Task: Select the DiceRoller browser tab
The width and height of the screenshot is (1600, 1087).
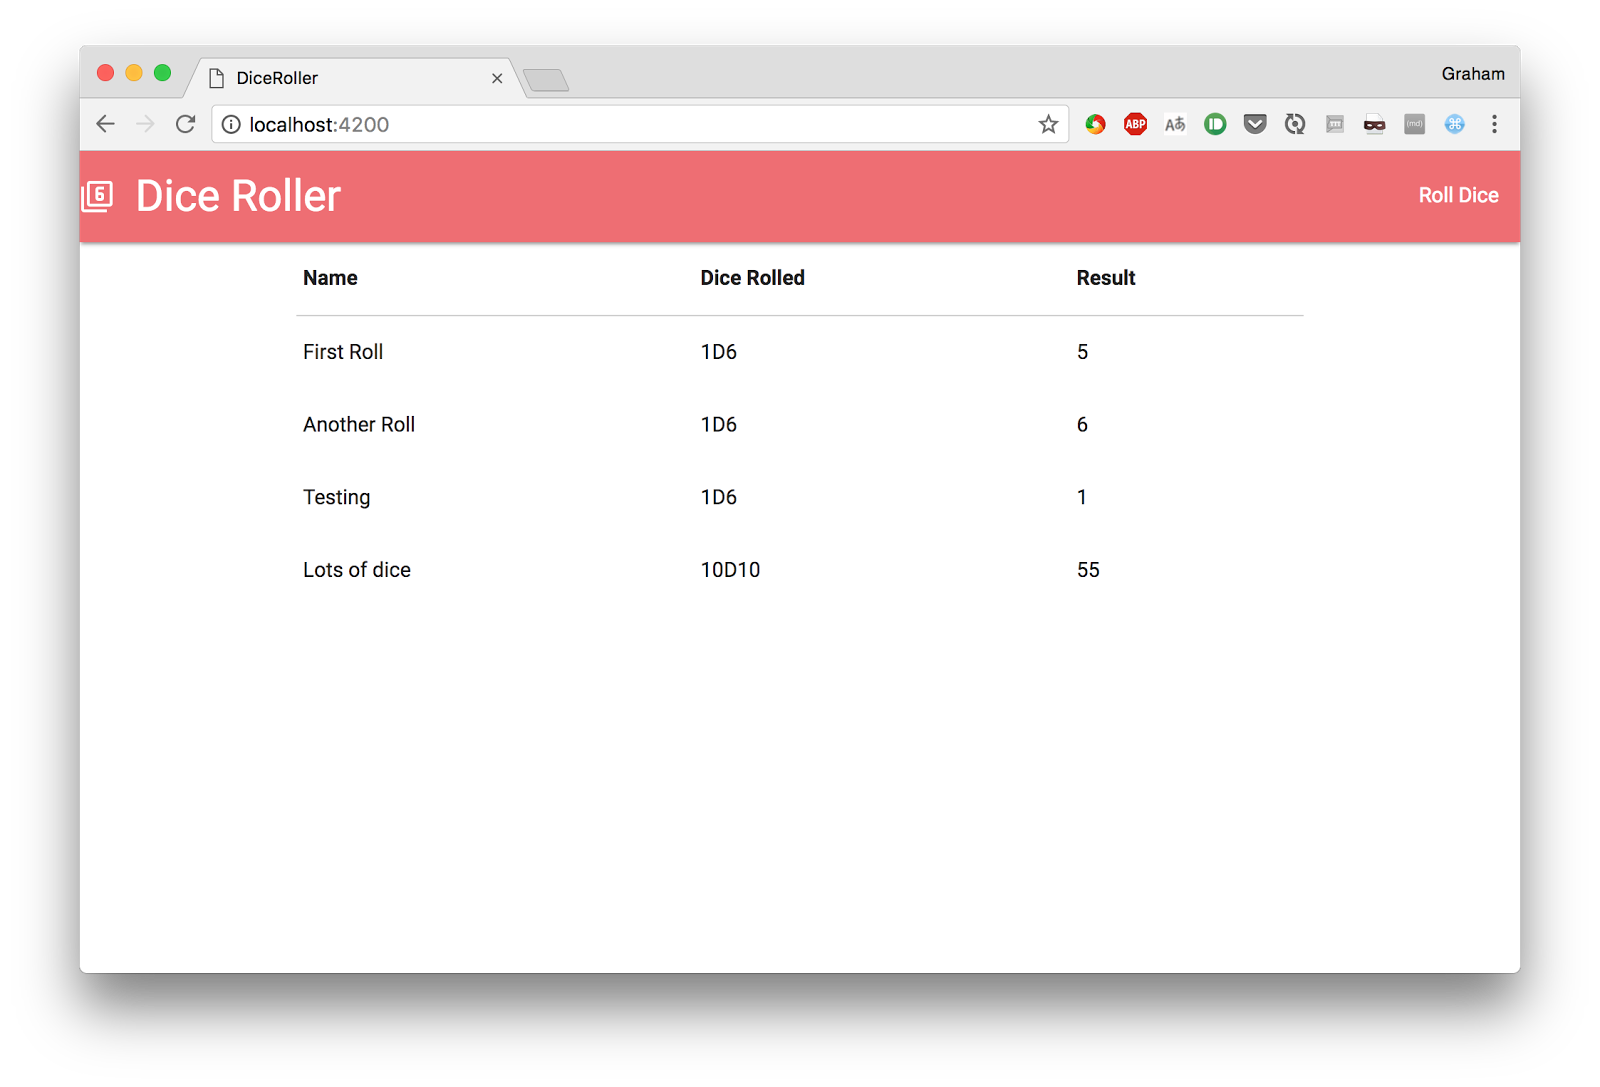Action: (x=340, y=78)
